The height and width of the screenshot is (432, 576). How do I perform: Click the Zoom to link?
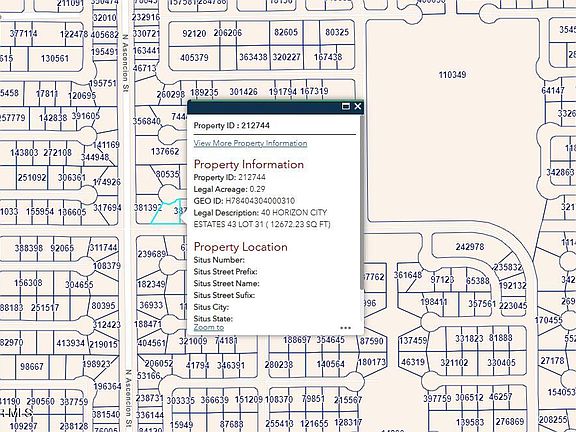209,327
